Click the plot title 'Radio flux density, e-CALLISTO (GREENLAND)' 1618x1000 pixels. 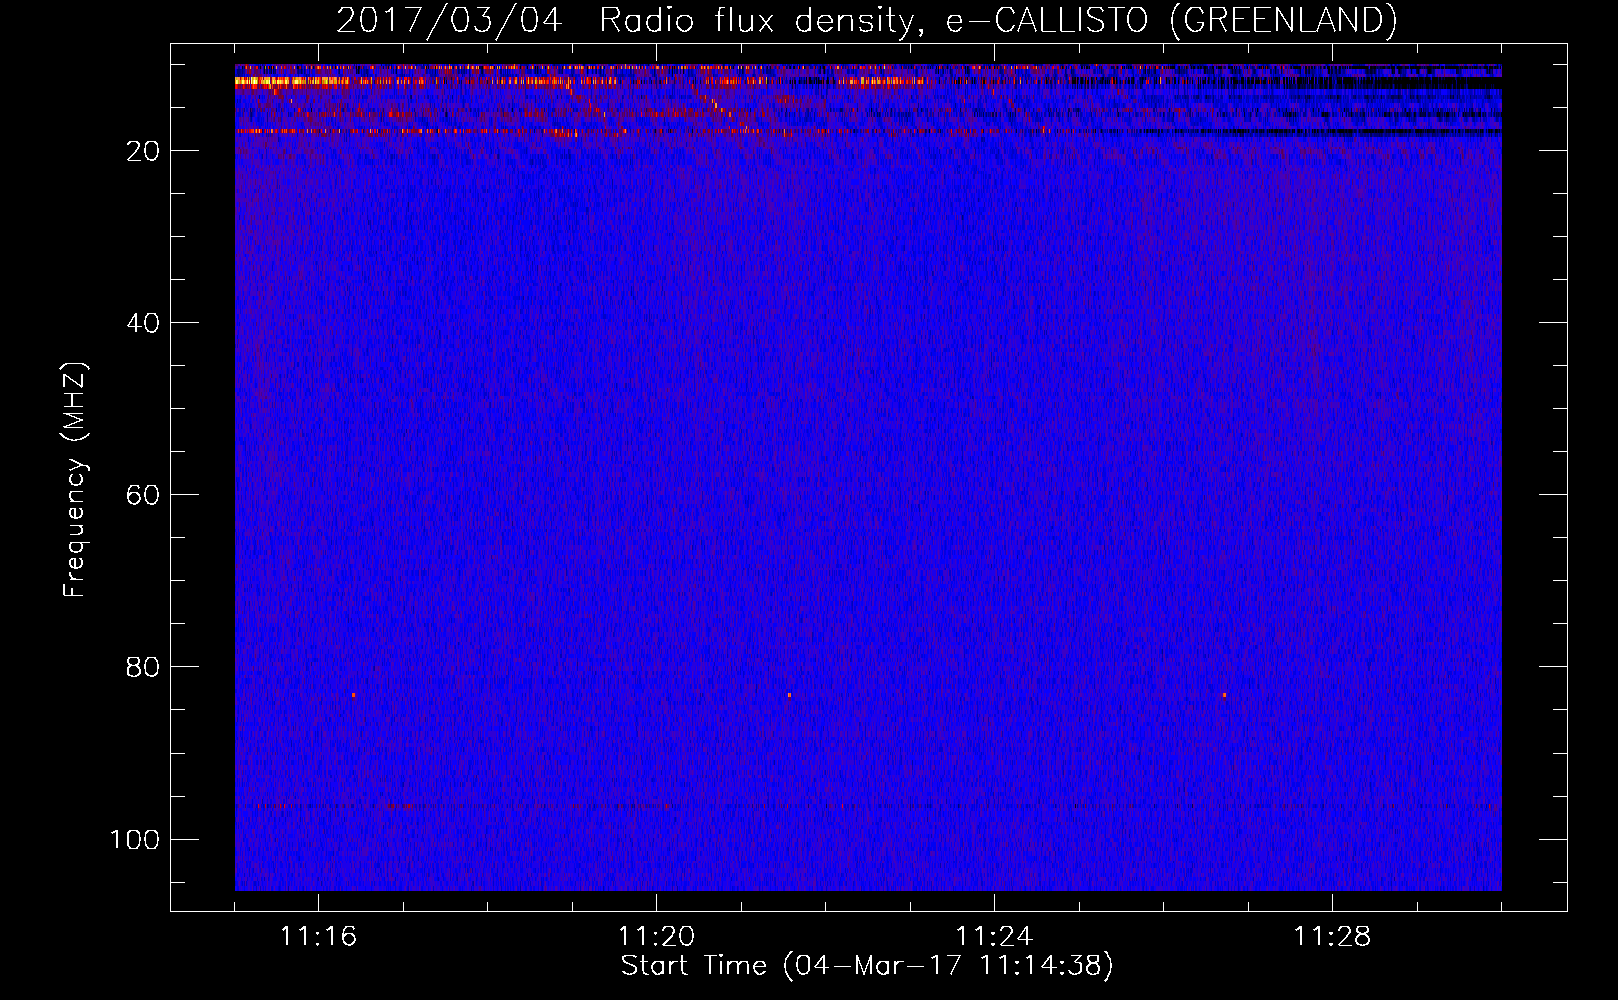(997, 20)
